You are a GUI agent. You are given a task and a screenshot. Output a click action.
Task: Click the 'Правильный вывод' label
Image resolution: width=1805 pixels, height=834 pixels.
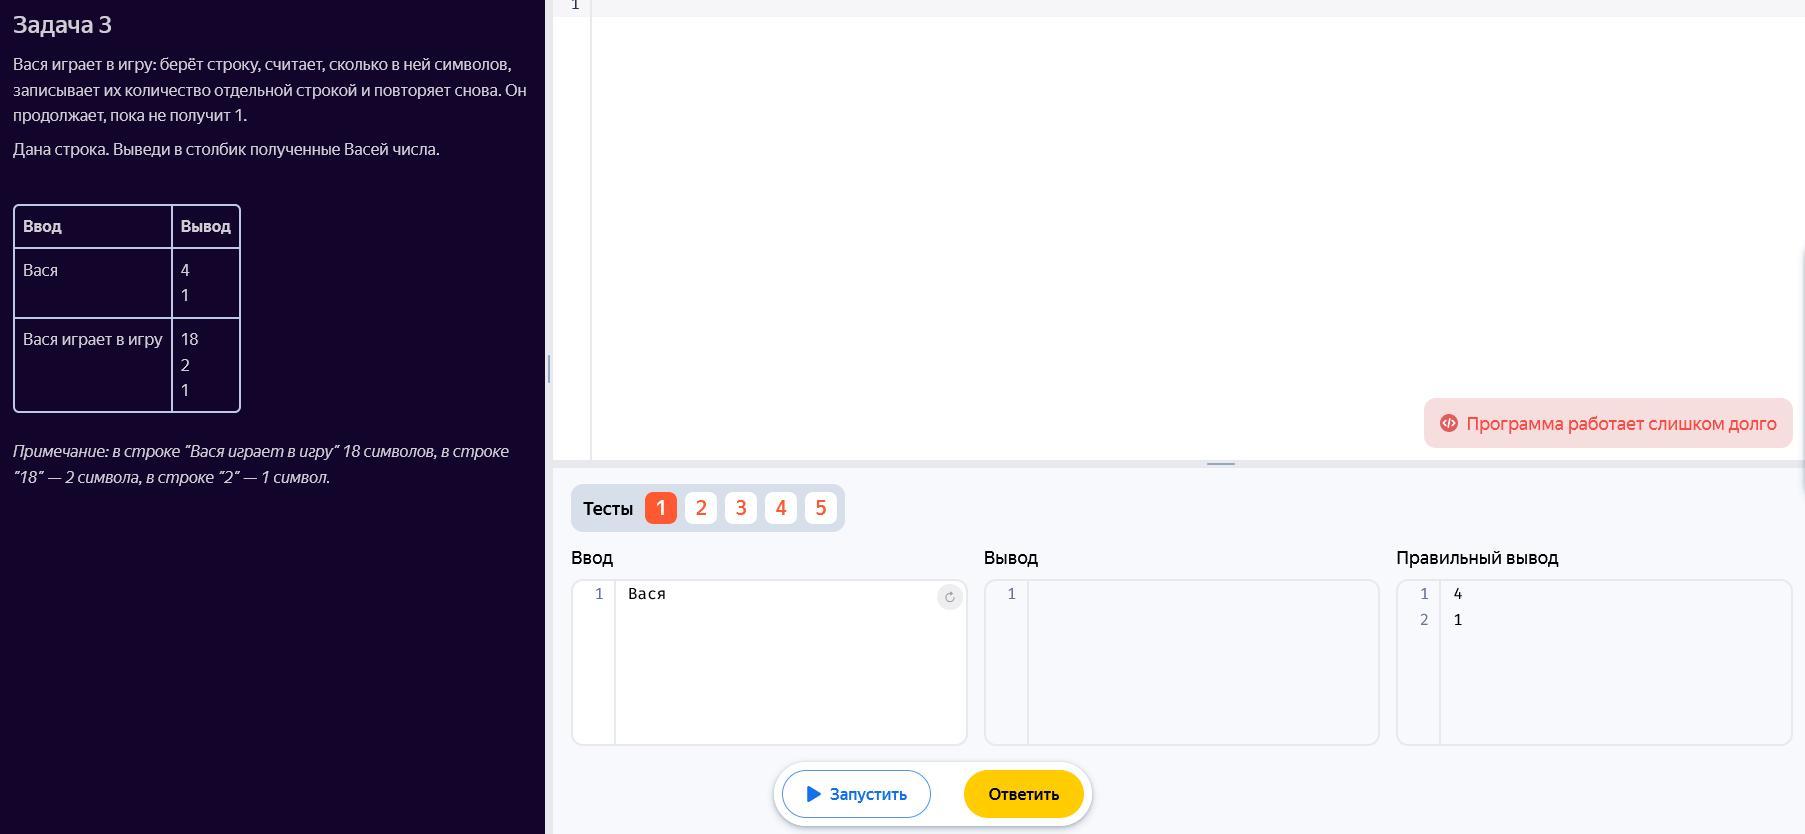[x=1477, y=558]
